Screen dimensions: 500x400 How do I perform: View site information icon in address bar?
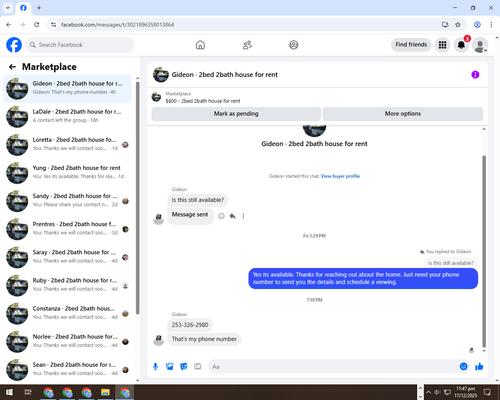point(53,25)
